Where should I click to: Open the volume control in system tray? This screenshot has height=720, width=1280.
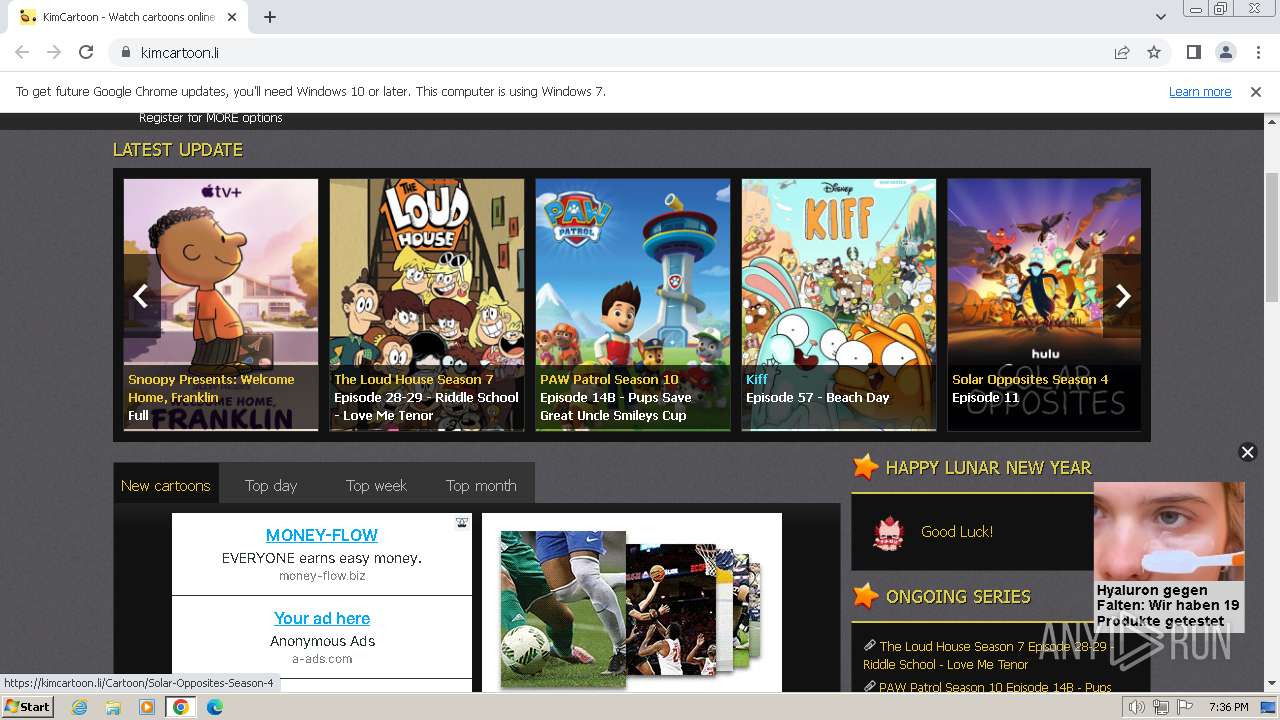(1137, 707)
